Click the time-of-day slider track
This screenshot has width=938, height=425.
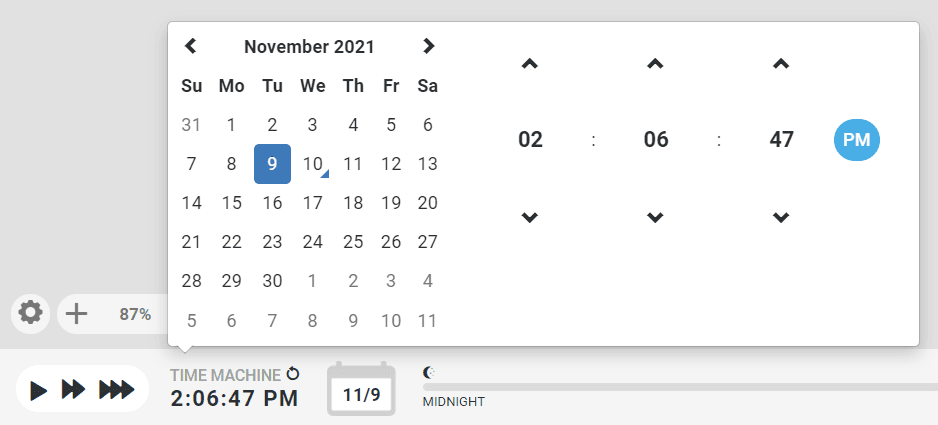(680, 387)
